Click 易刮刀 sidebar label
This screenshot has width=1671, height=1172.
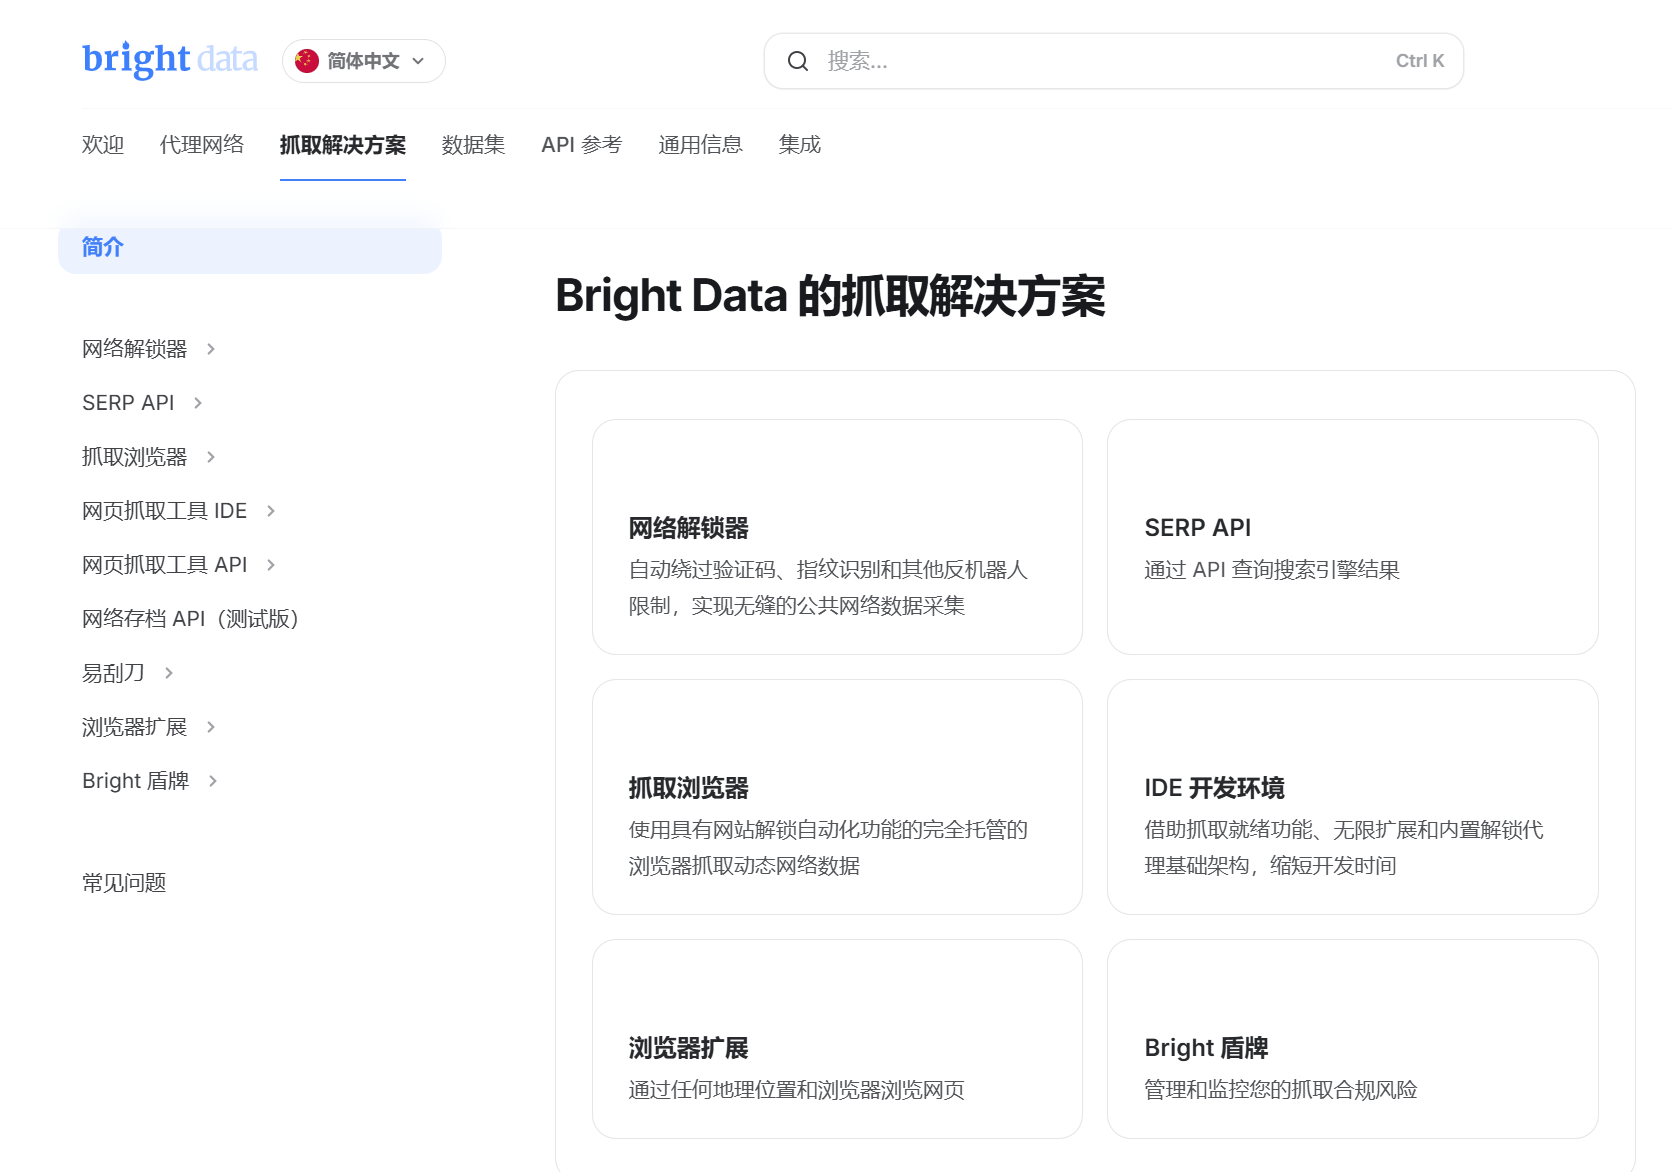tap(113, 673)
